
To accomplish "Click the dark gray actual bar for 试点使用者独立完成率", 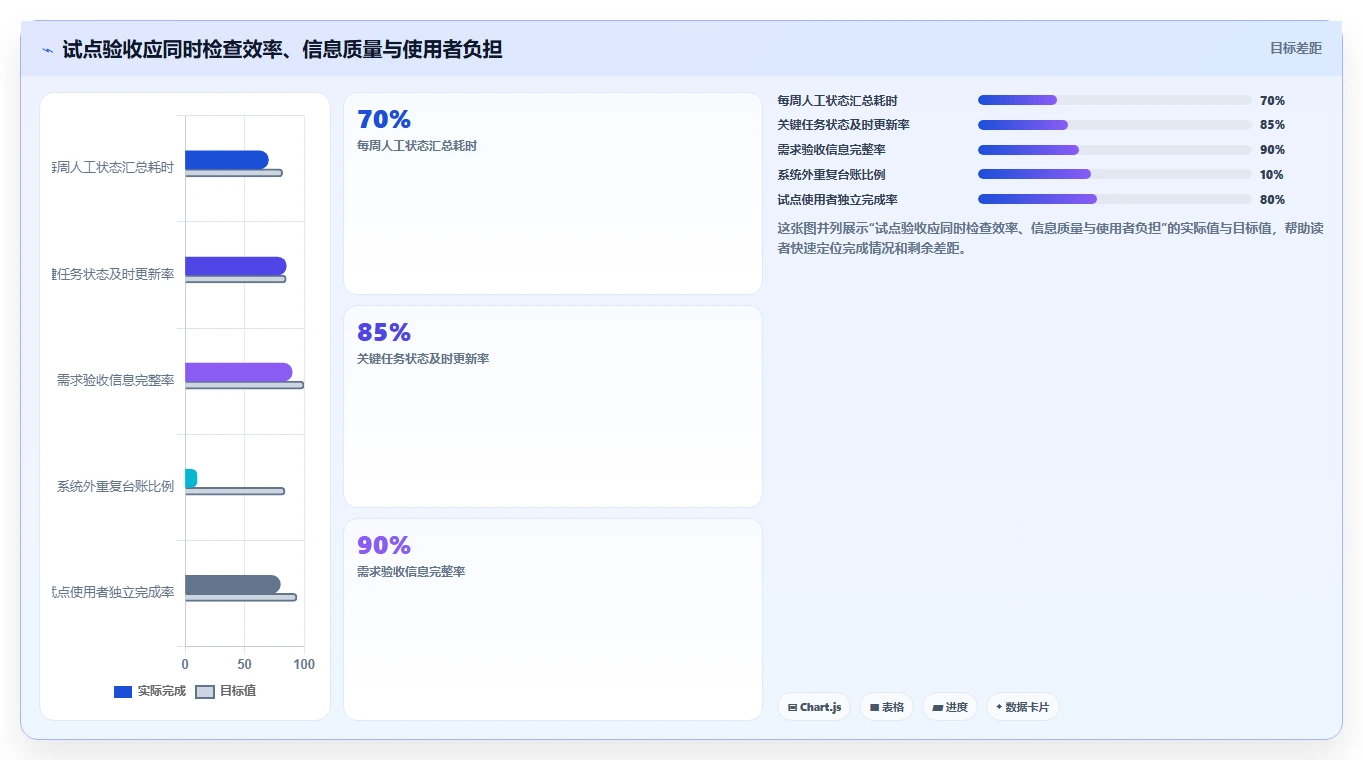I will 232,584.
